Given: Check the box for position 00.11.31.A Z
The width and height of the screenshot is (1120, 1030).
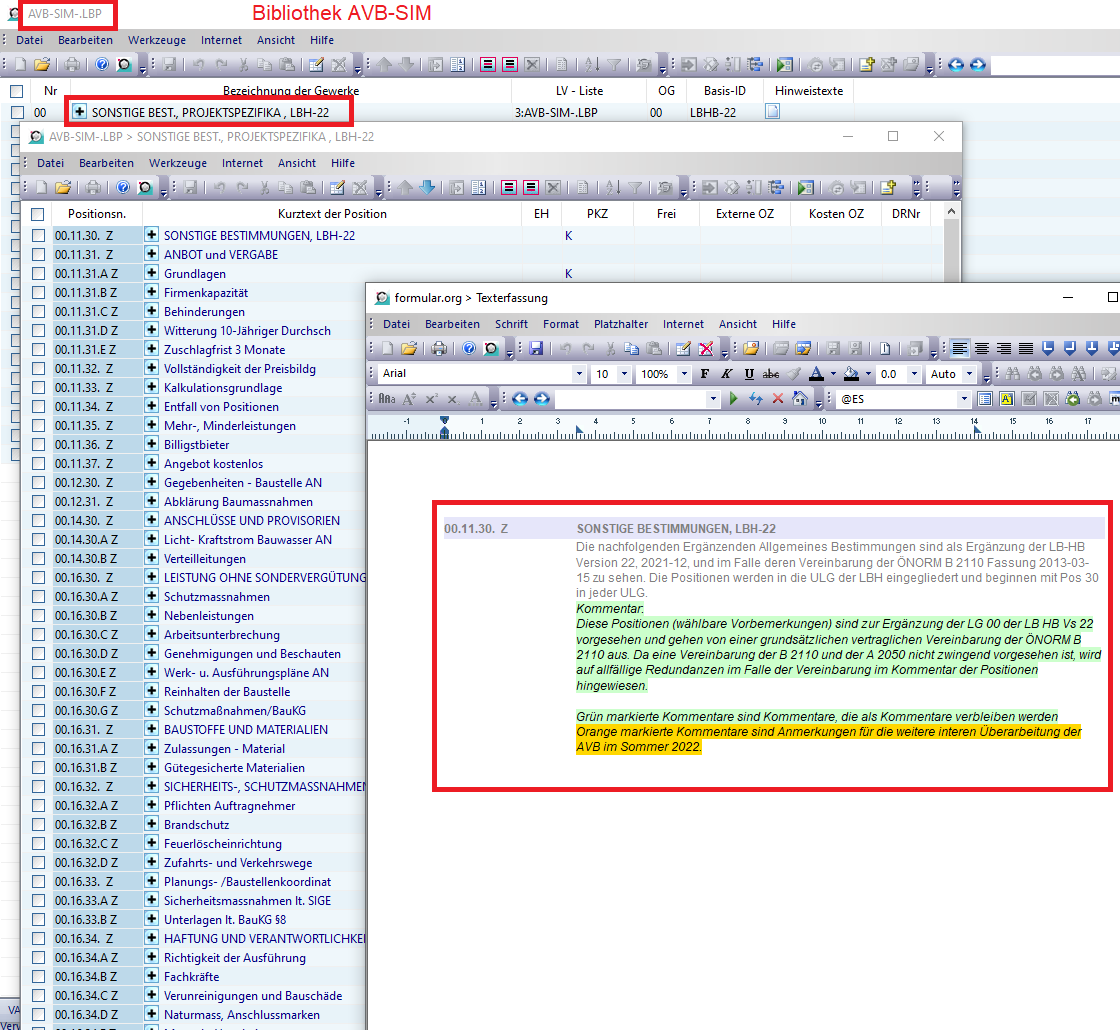Looking at the screenshot, I should pos(38,274).
